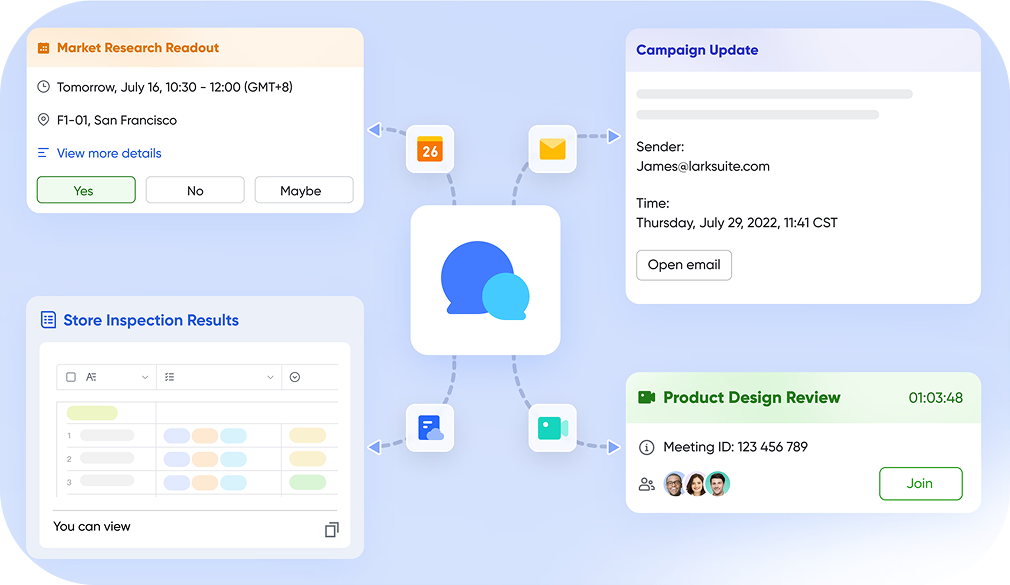This screenshot has width=1010, height=585.
Task: Click the copy icon beside You can view
Action: pyautogui.click(x=332, y=529)
